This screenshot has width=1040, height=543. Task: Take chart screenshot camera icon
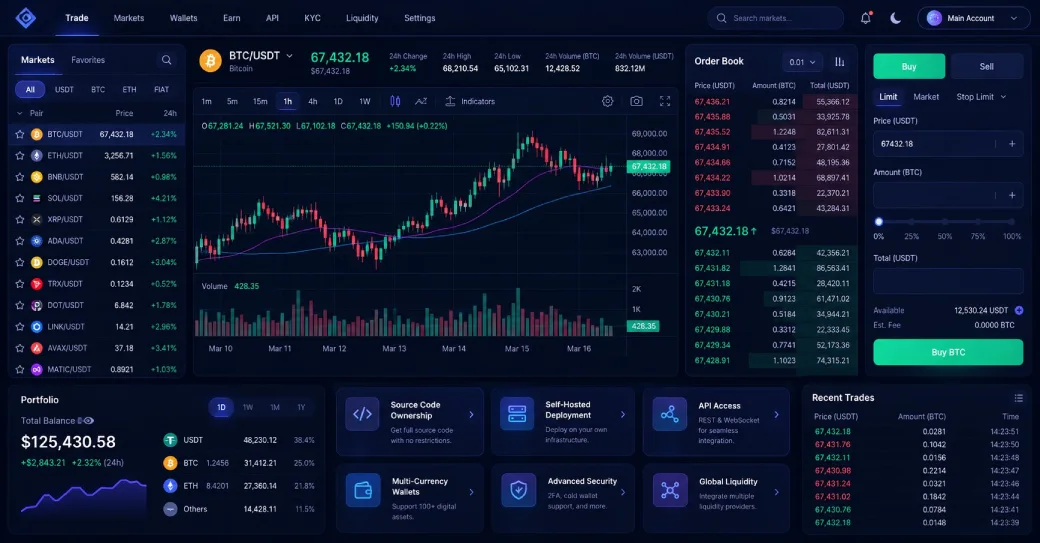click(x=636, y=101)
